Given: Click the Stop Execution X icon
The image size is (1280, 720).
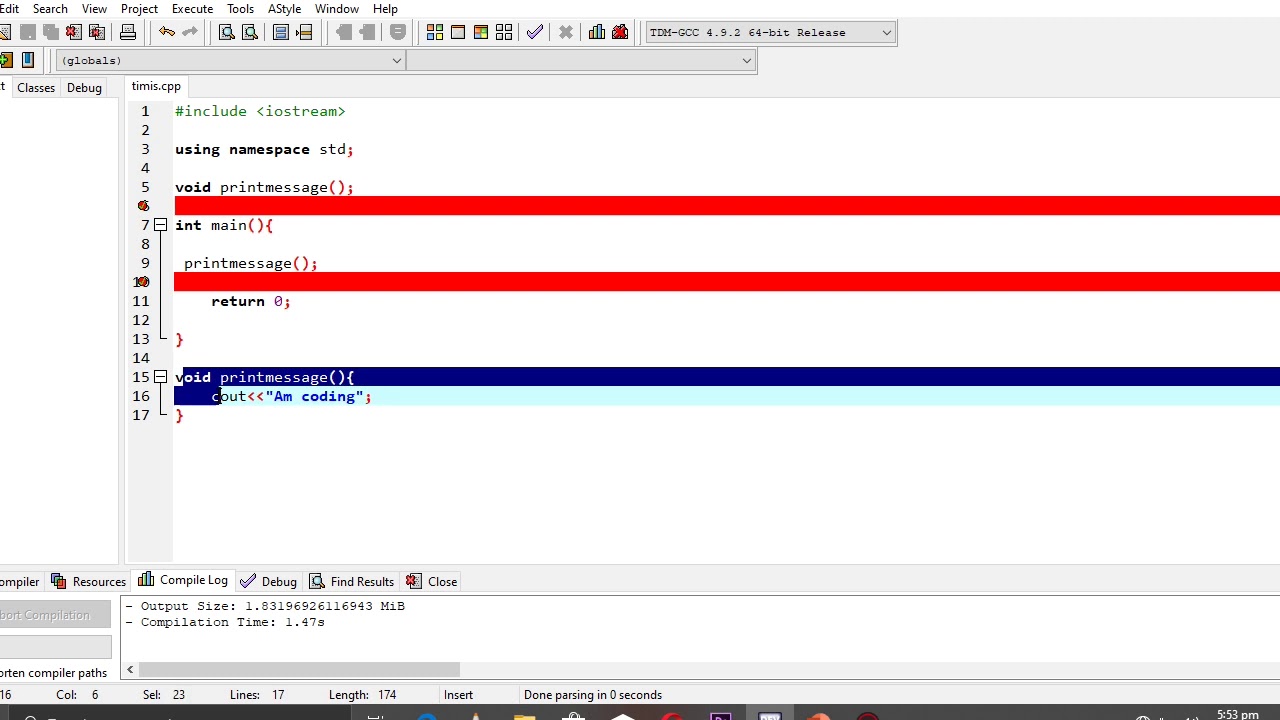Looking at the screenshot, I should click(566, 32).
